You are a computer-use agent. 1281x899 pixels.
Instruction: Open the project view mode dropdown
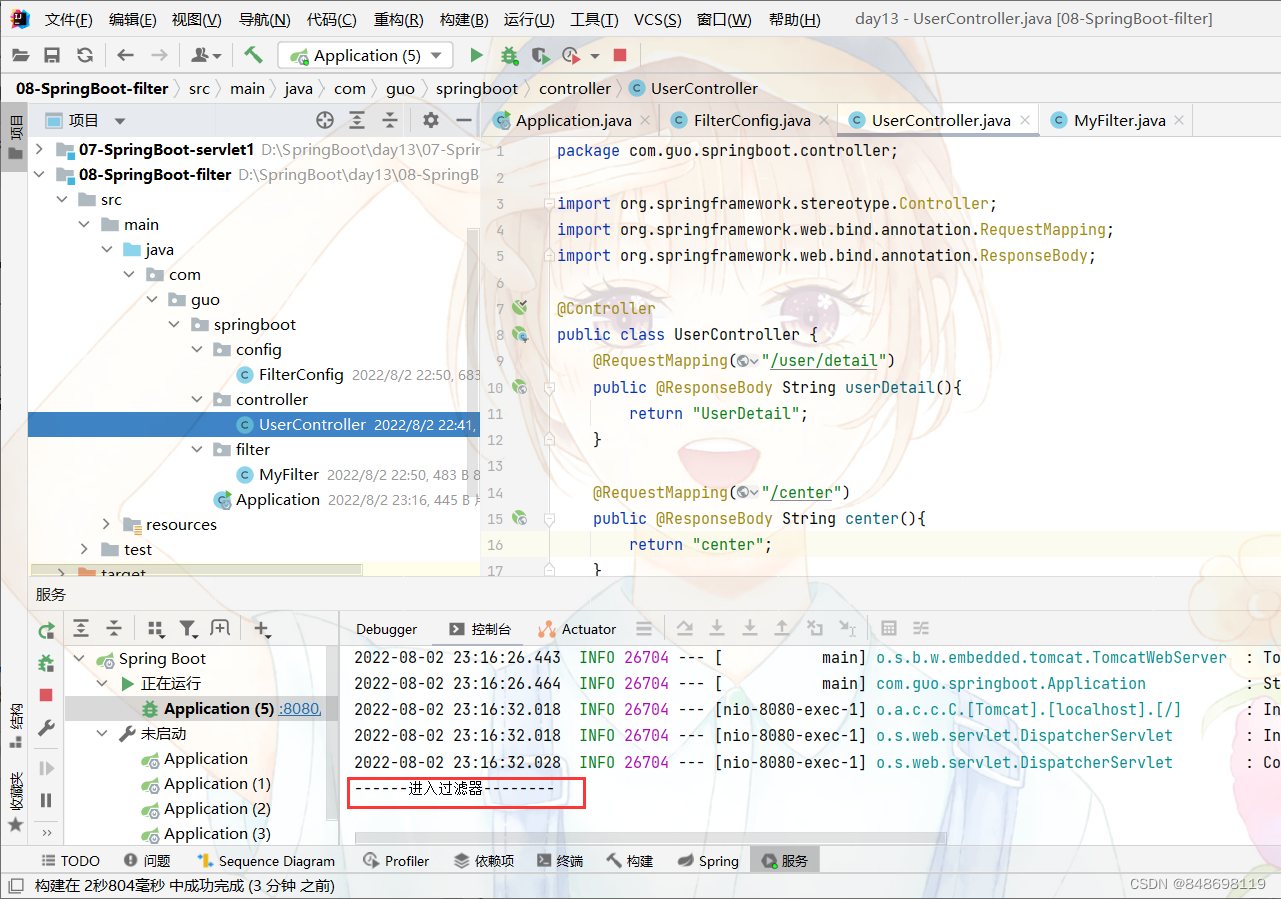[120, 121]
